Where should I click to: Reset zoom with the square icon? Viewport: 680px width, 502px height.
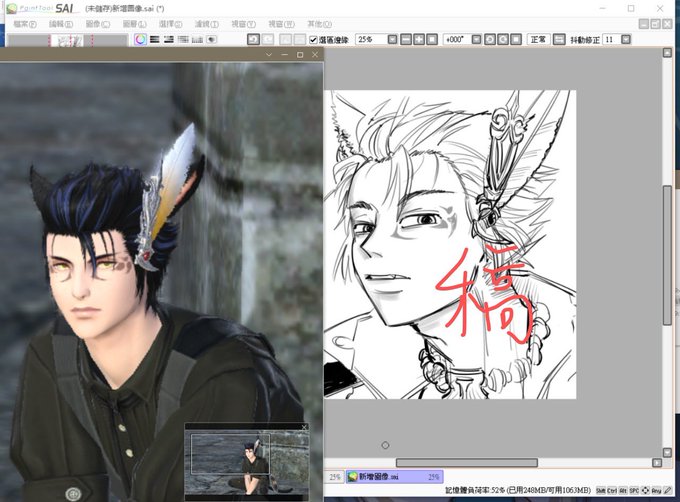click(x=432, y=39)
